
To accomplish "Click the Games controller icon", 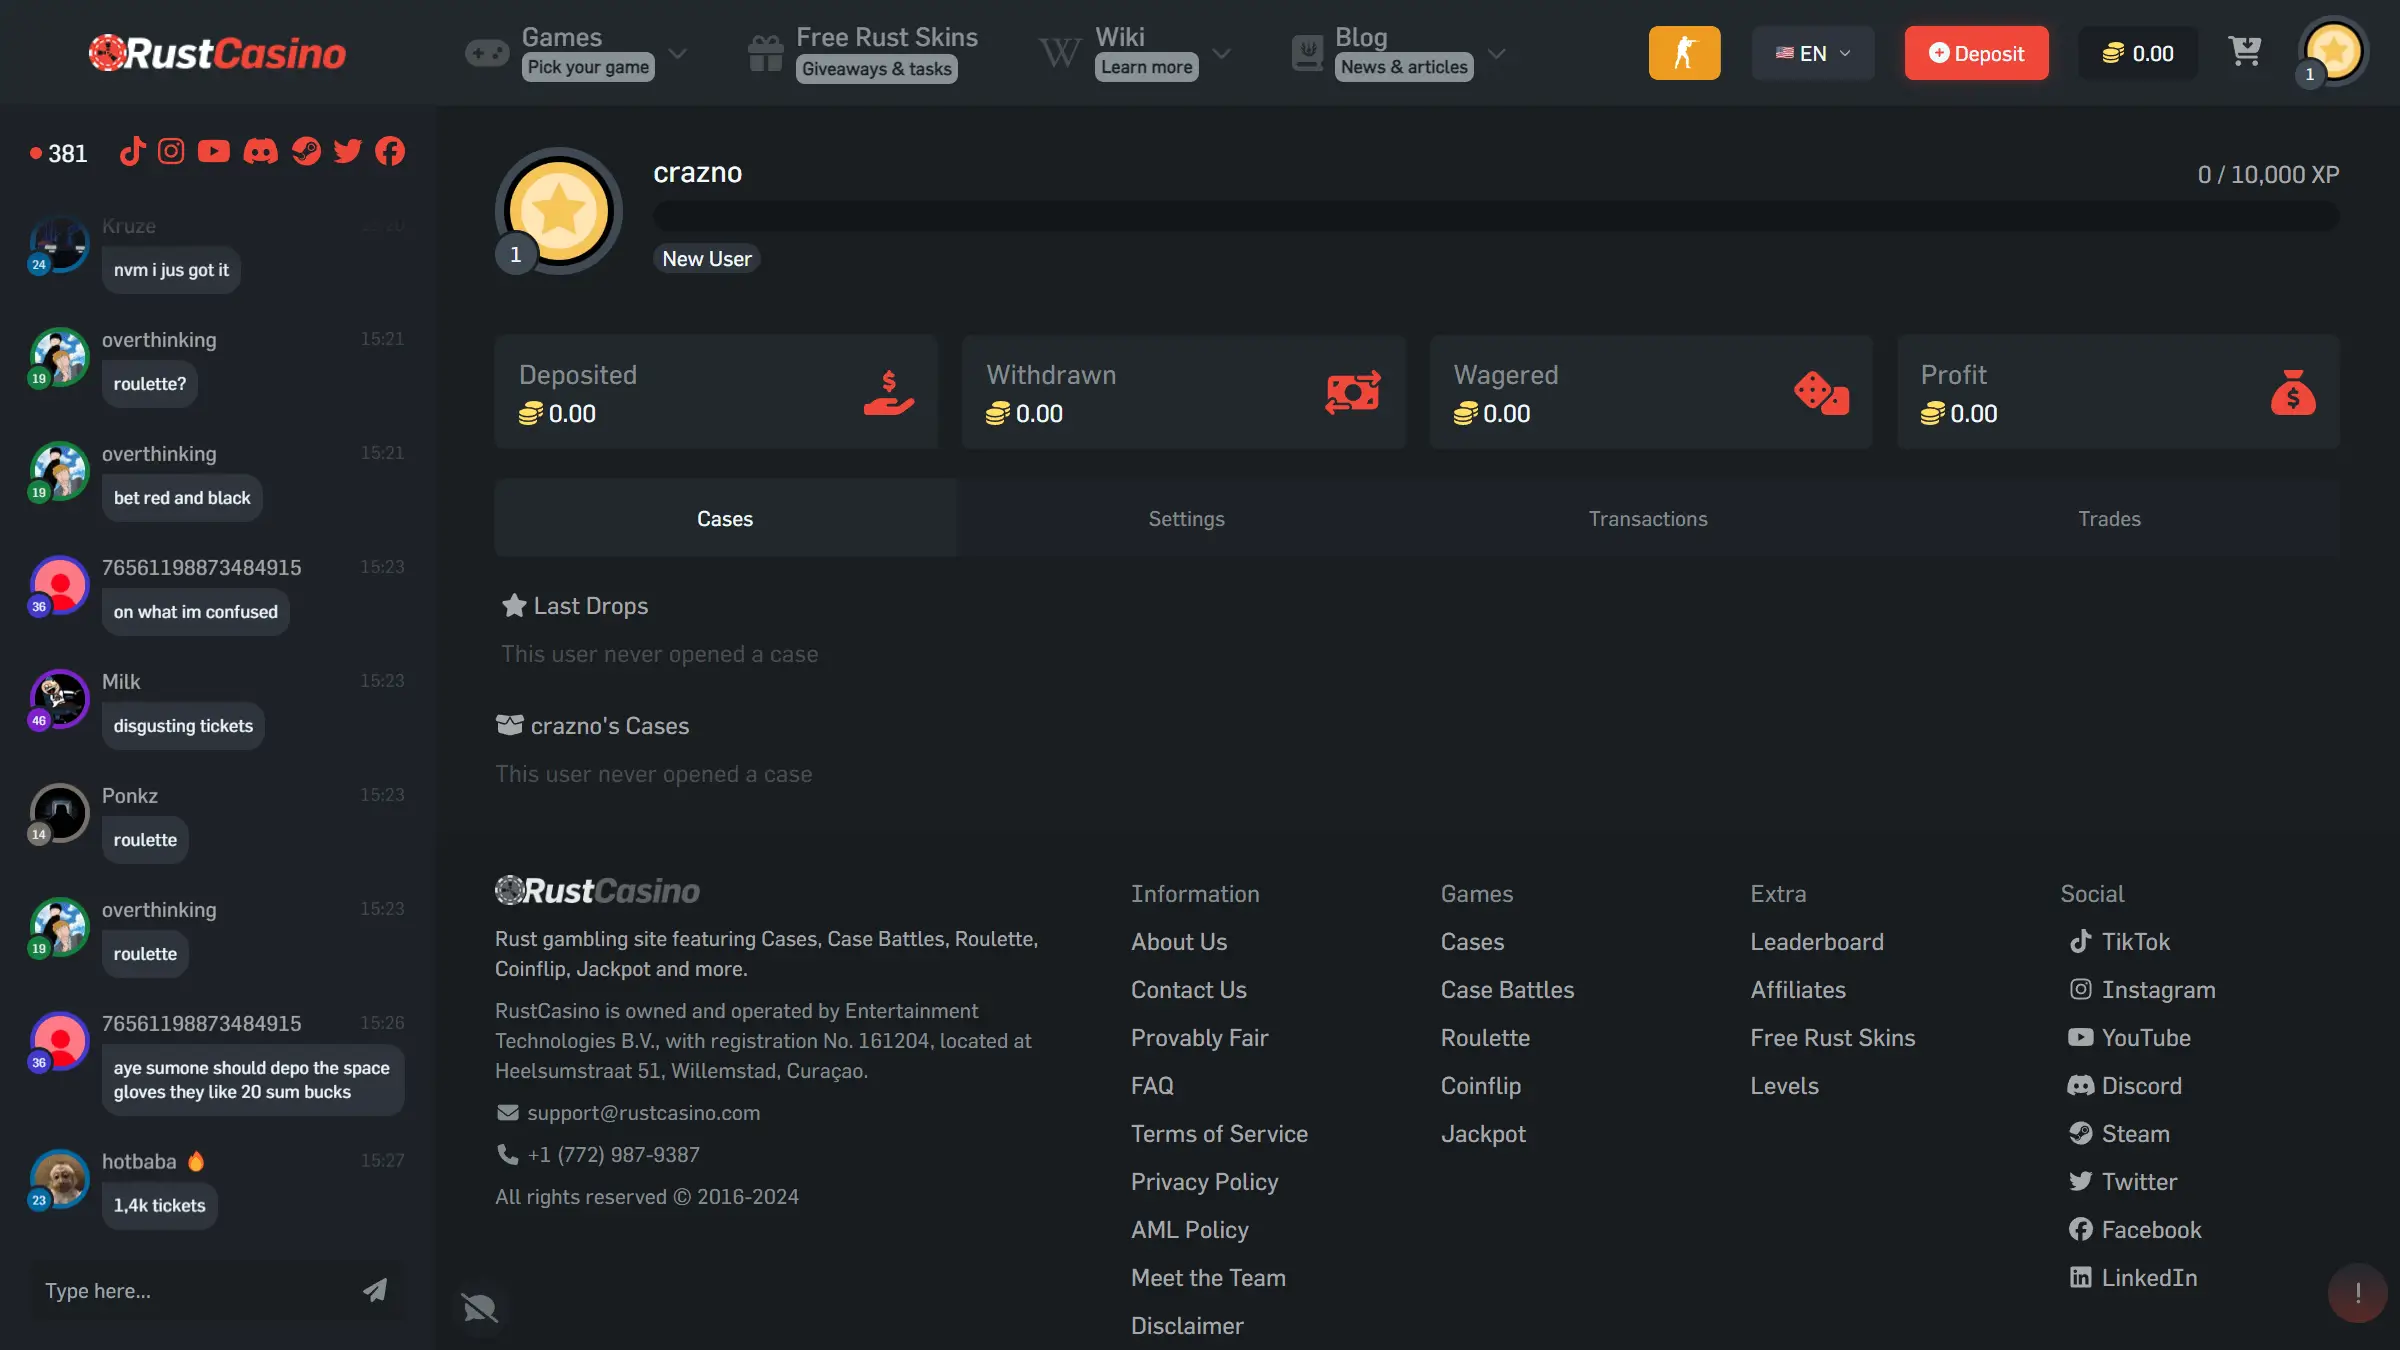I will [487, 53].
